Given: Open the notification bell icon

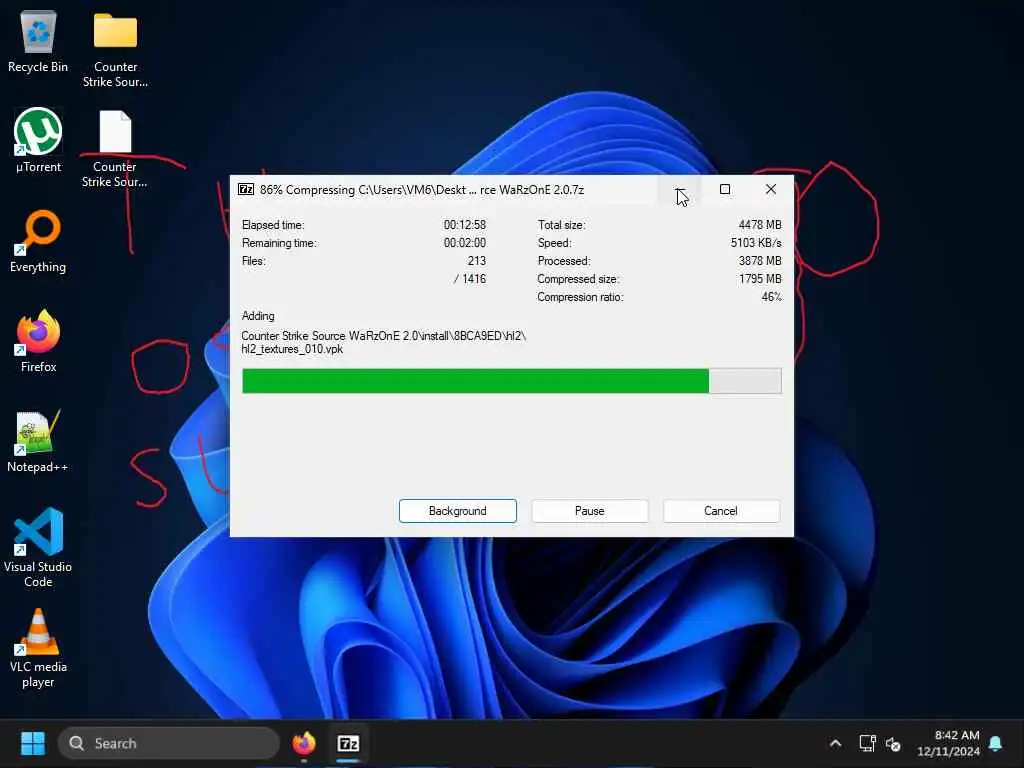Looking at the screenshot, I should click(x=996, y=743).
